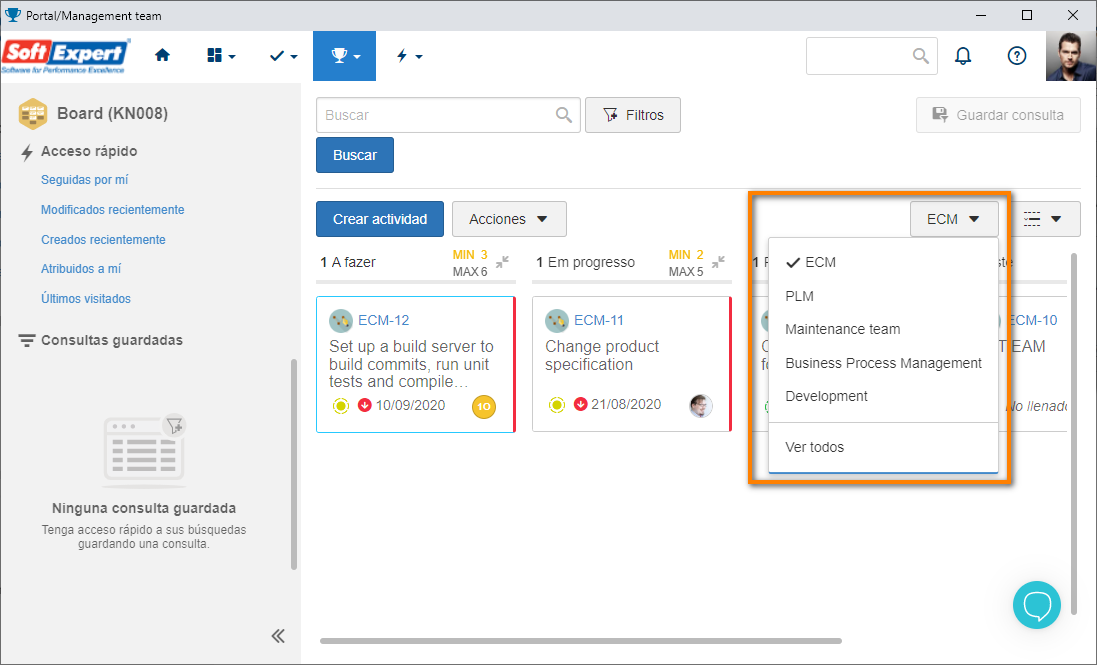Open the list view options dropdown
This screenshot has width=1097, height=665.
click(x=1043, y=219)
